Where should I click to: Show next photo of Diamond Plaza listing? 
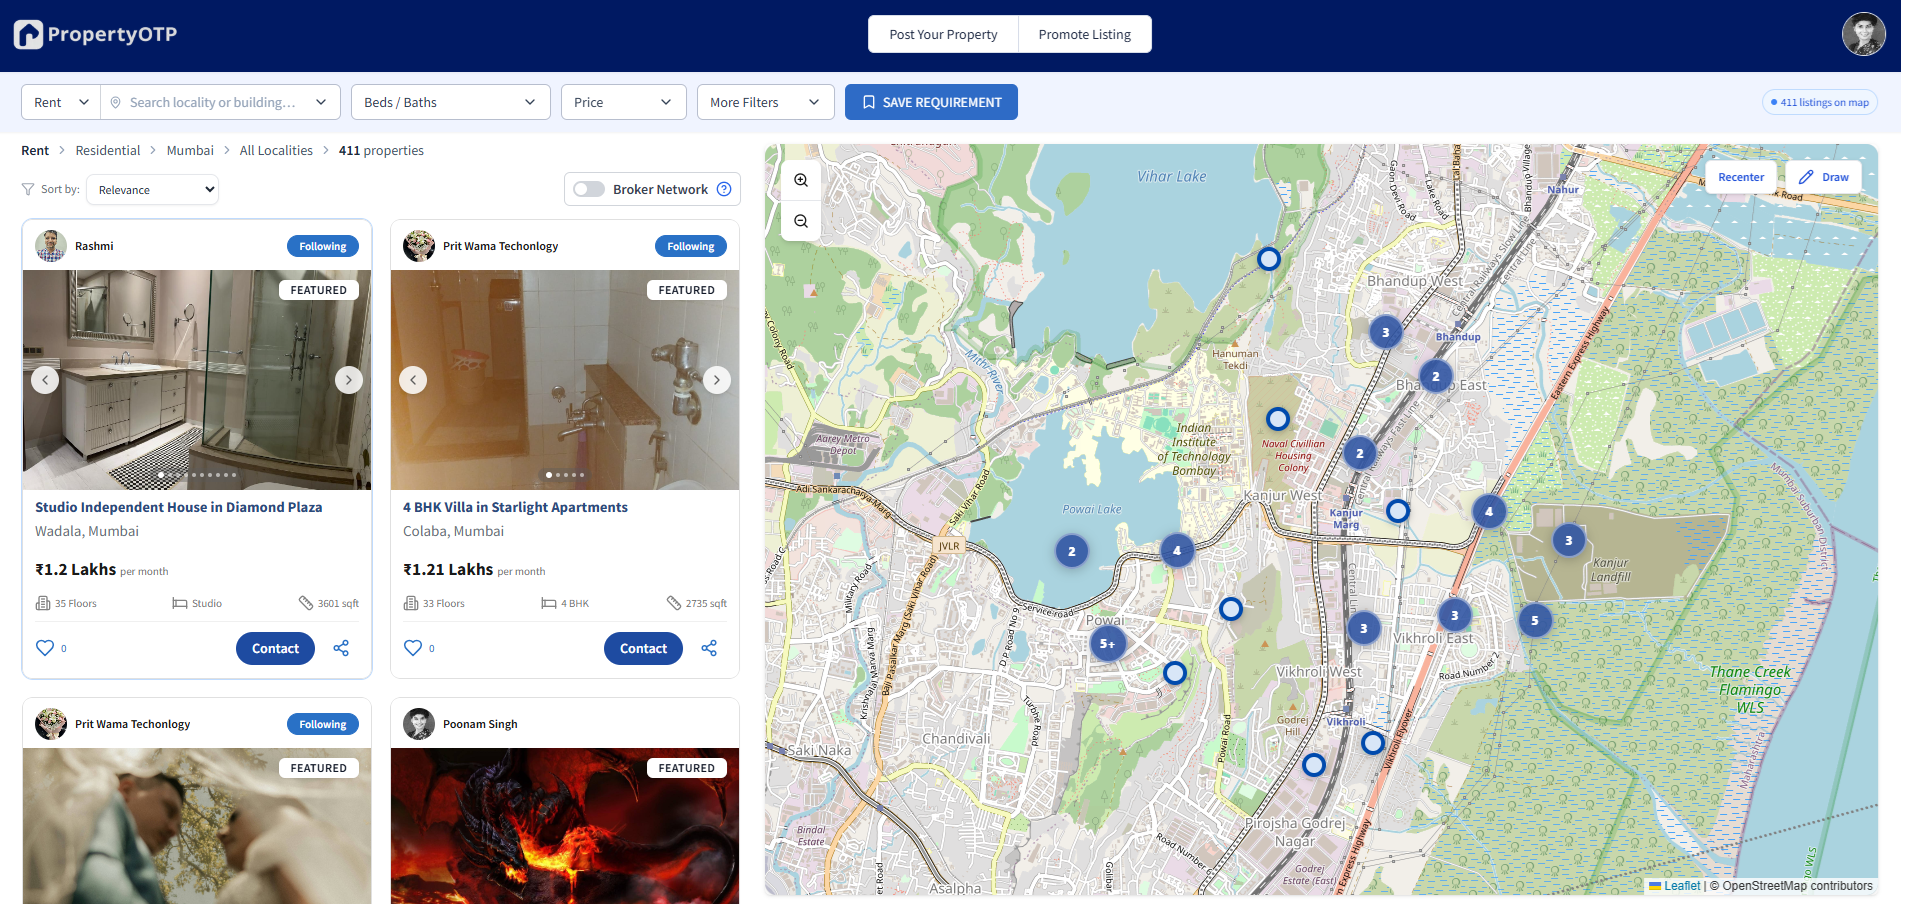pos(349,380)
